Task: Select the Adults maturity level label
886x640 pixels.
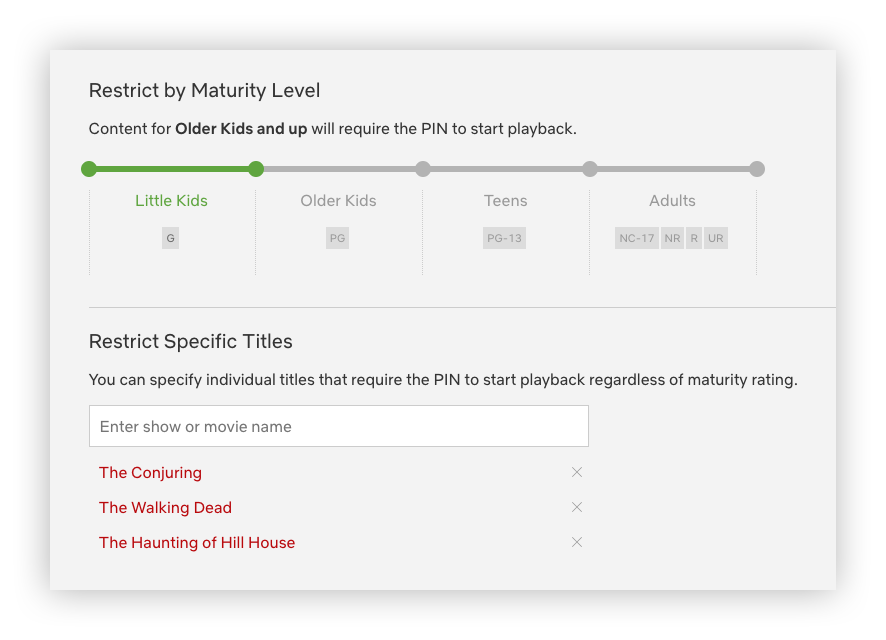Action: point(672,201)
